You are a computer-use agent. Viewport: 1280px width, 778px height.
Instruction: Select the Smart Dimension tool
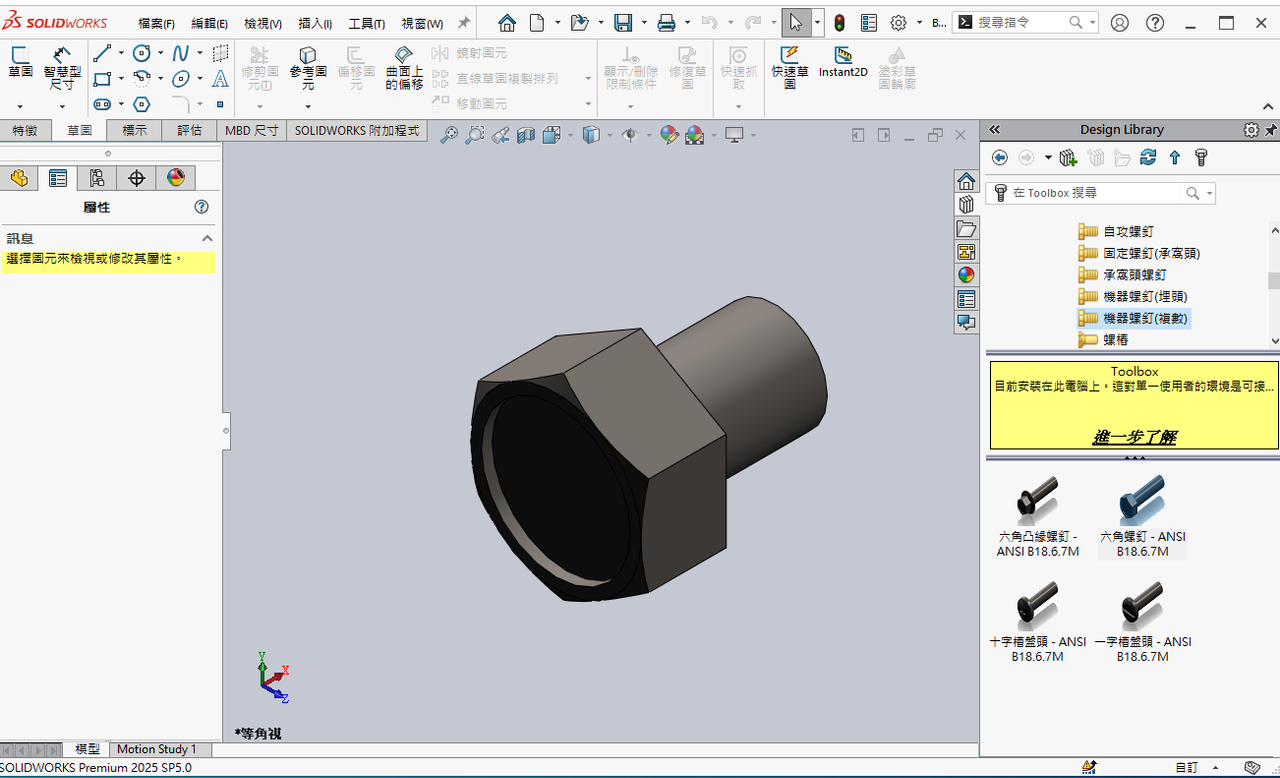pos(62,68)
